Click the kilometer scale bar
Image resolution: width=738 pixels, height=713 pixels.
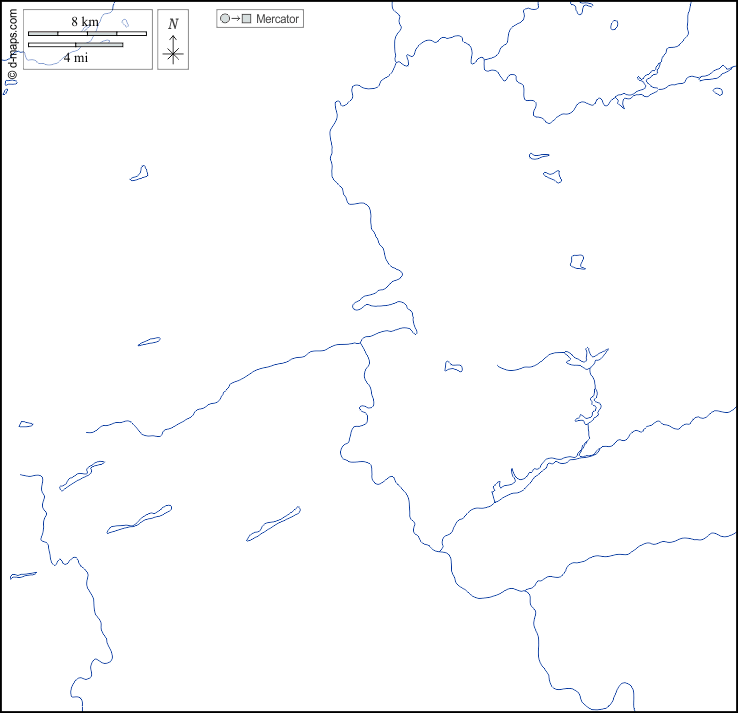coord(87,34)
